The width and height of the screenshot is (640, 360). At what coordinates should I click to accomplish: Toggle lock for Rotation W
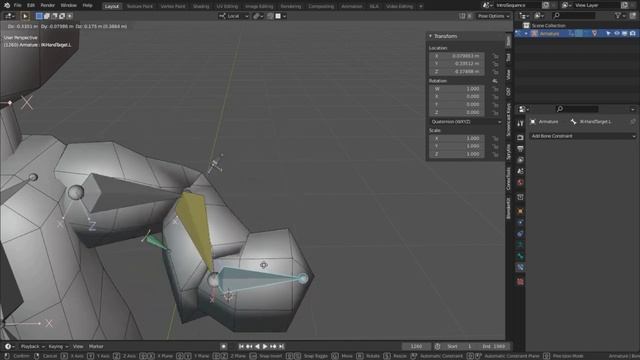pyautogui.click(x=495, y=89)
